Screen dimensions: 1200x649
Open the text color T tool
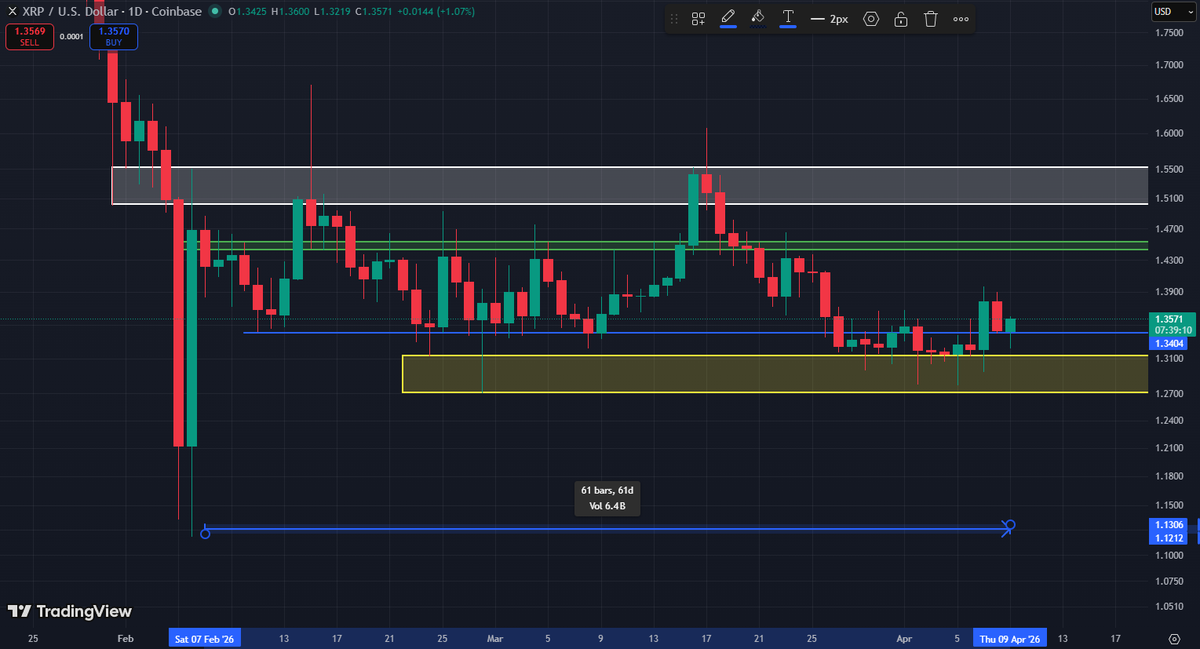(x=788, y=18)
